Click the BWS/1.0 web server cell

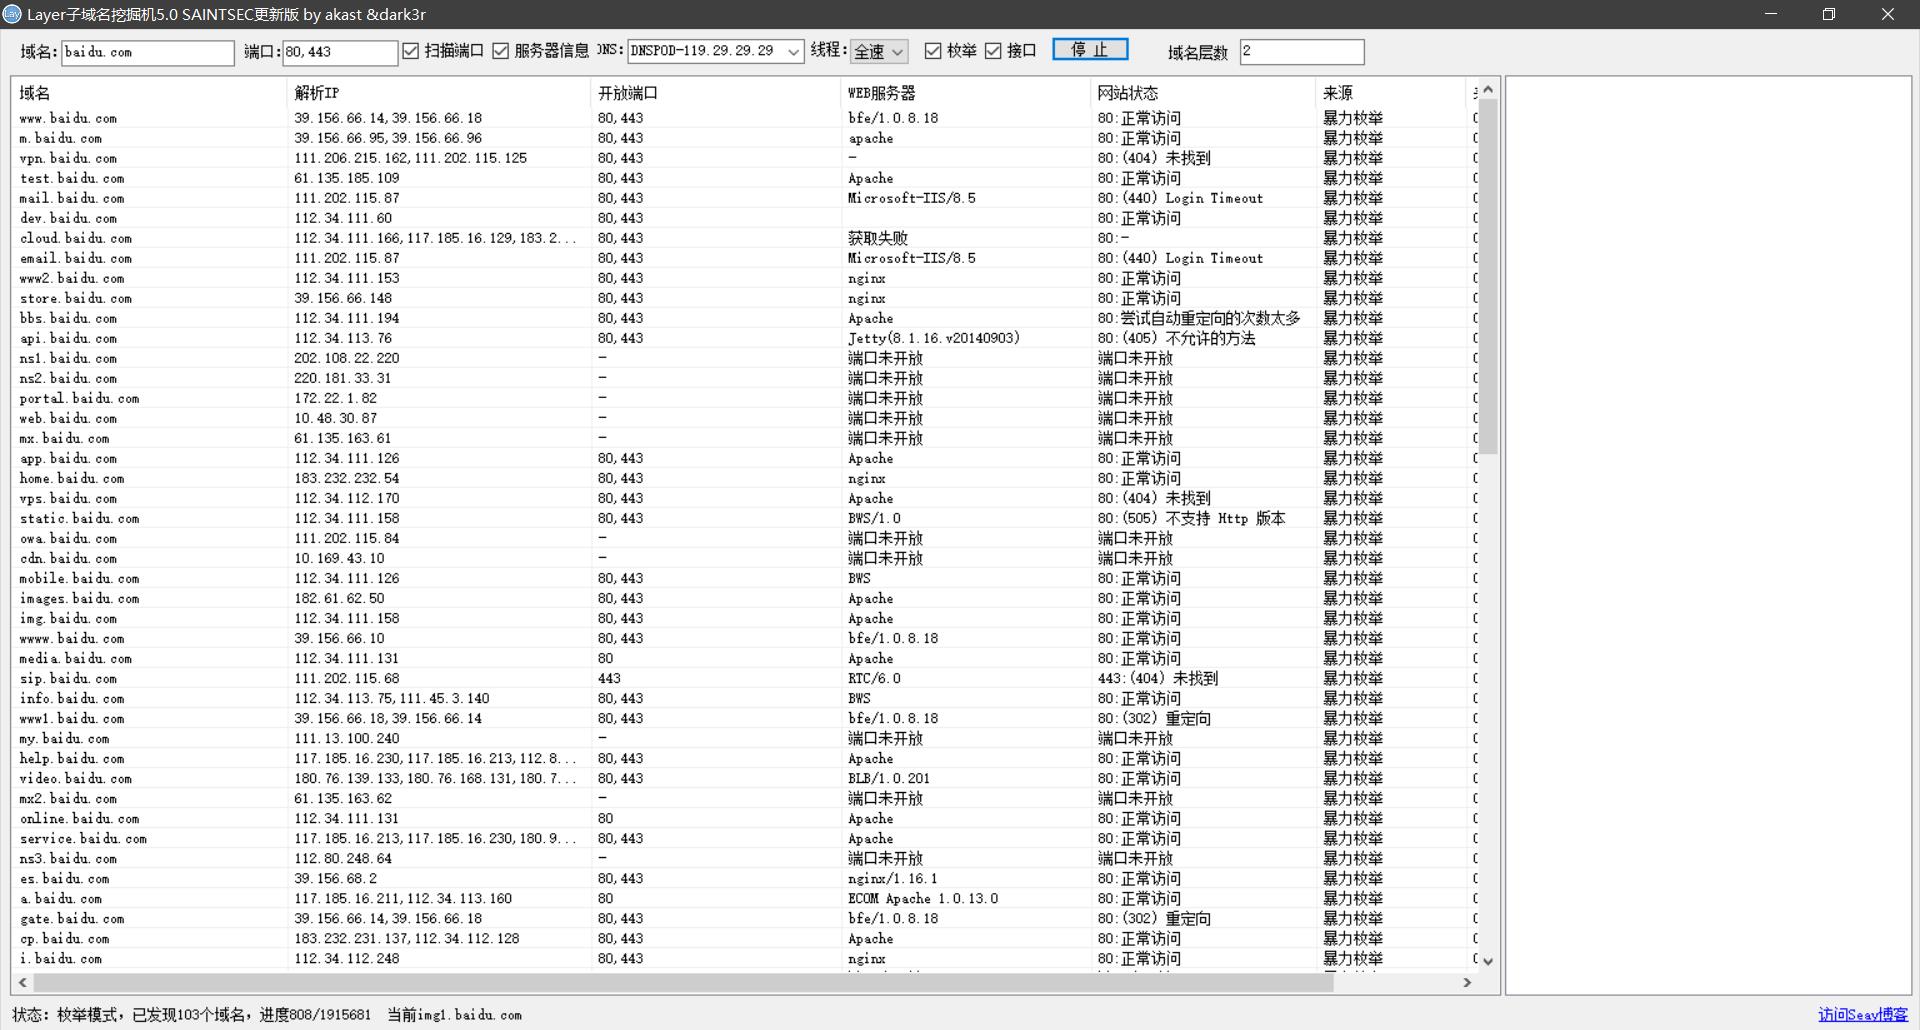pyautogui.click(x=874, y=518)
